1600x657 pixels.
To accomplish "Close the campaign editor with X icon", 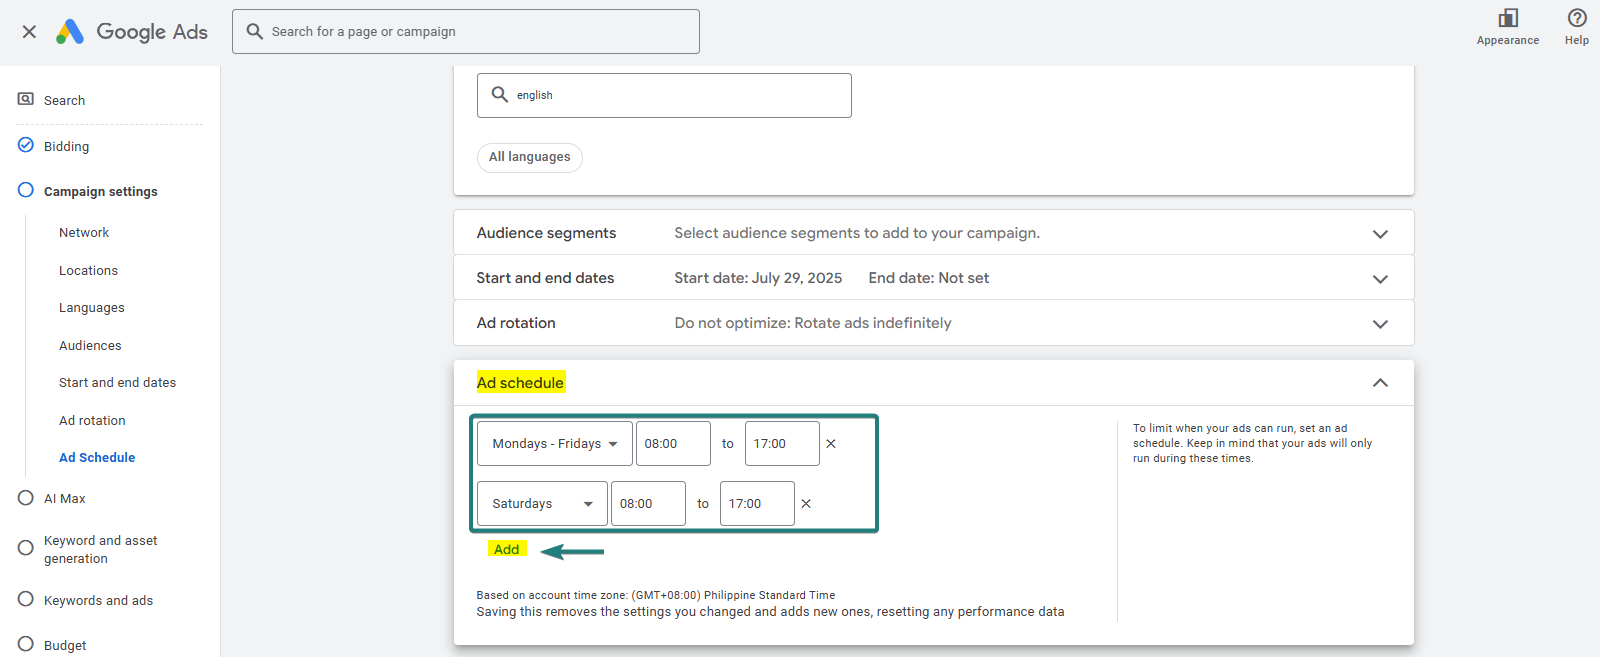I will point(29,32).
